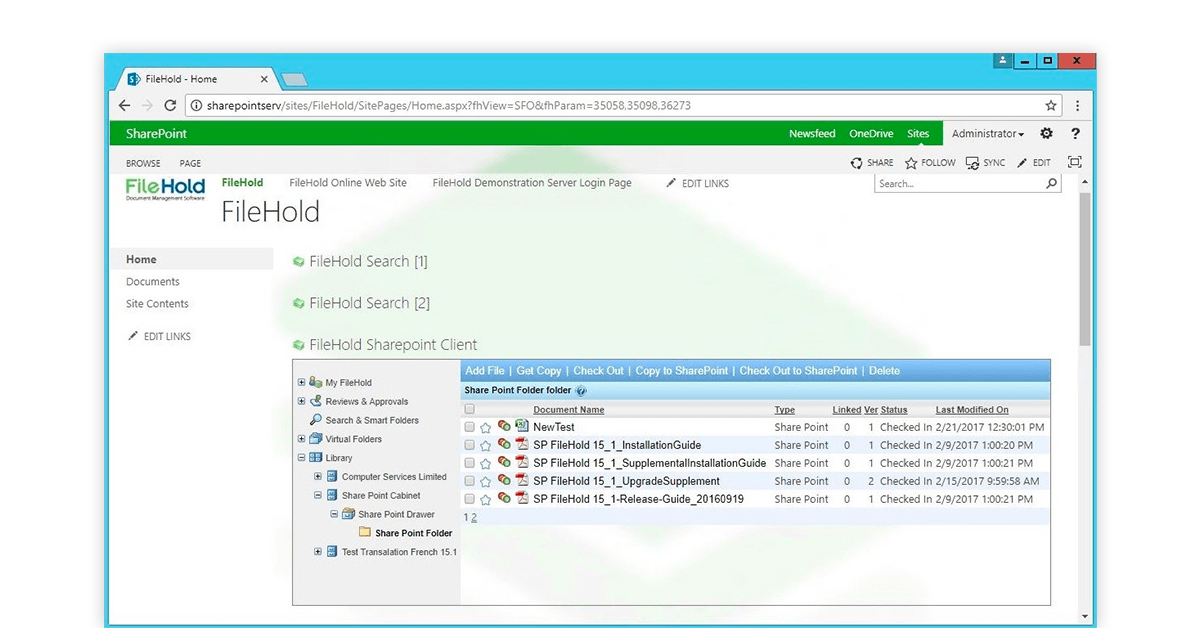Click the star icon for the NewTest row

pos(486,428)
